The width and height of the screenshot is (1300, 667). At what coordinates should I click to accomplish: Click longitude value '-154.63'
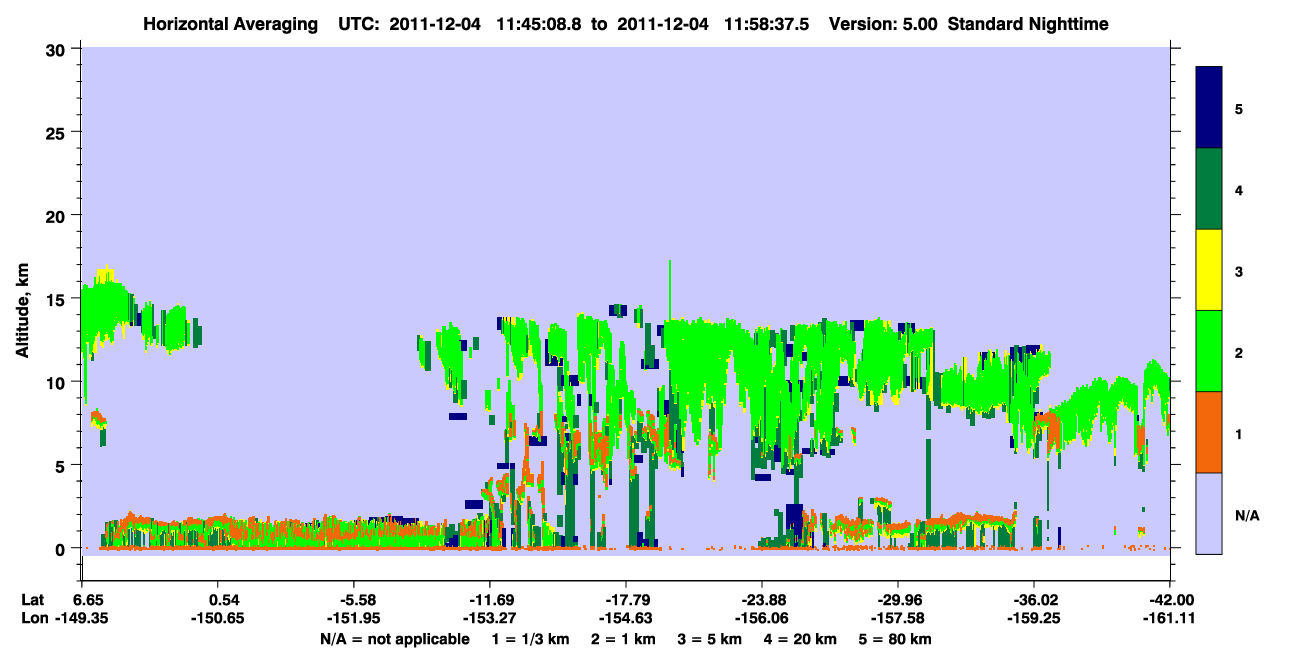(x=625, y=619)
